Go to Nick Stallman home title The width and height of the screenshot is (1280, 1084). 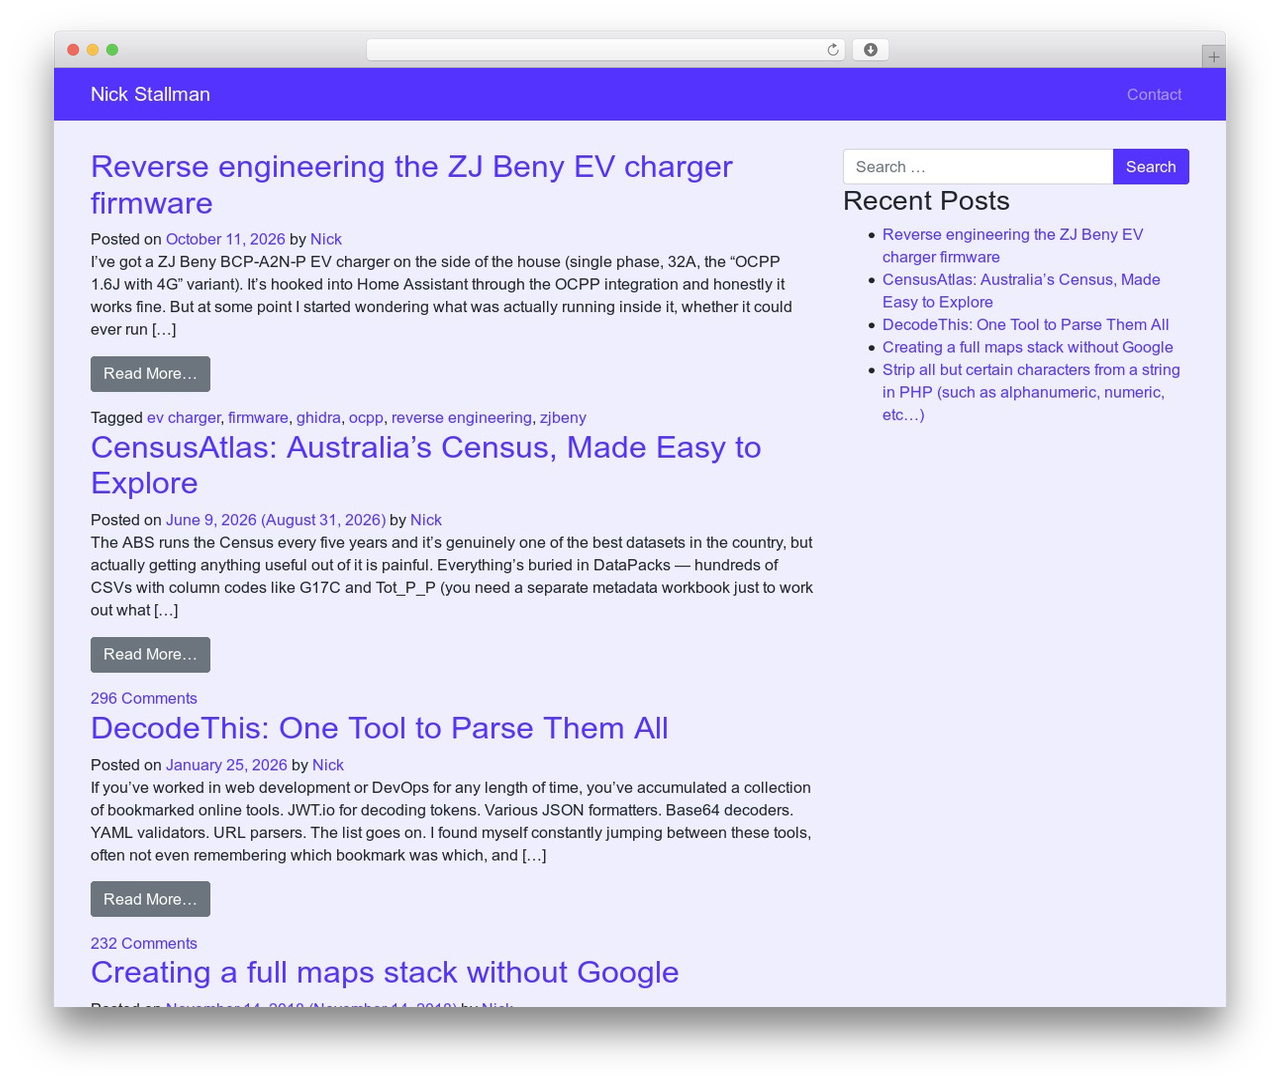click(x=150, y=94)
